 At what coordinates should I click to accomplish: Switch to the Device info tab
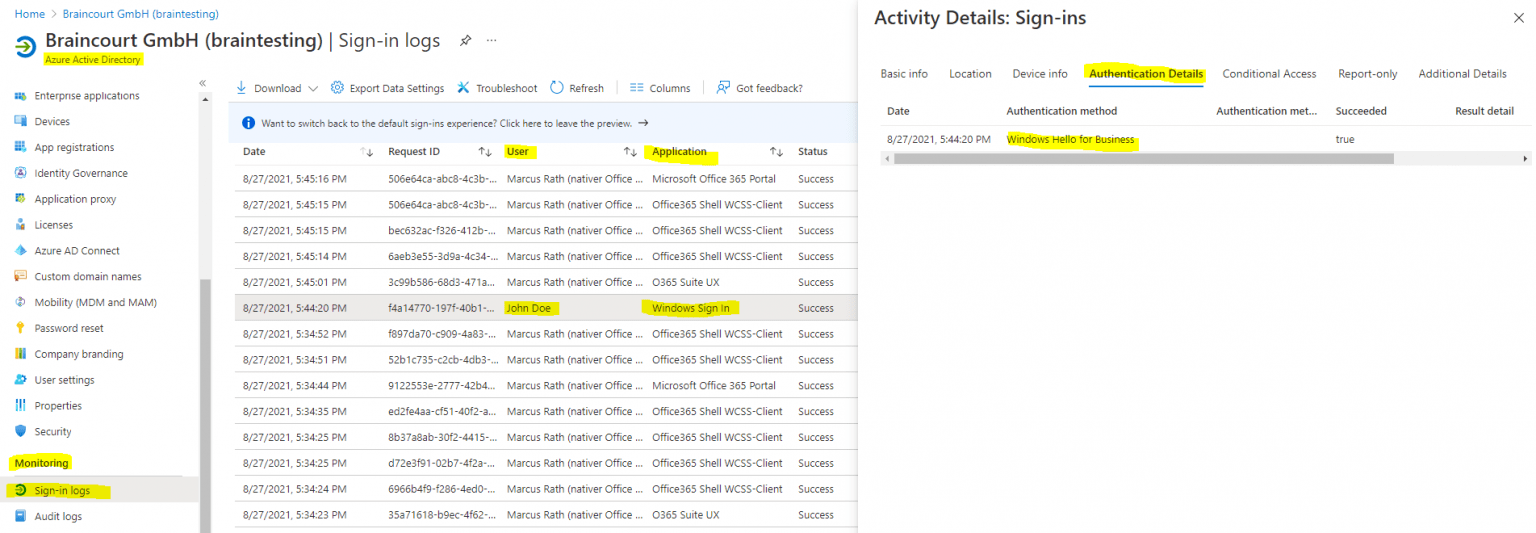coord(1039,73)
